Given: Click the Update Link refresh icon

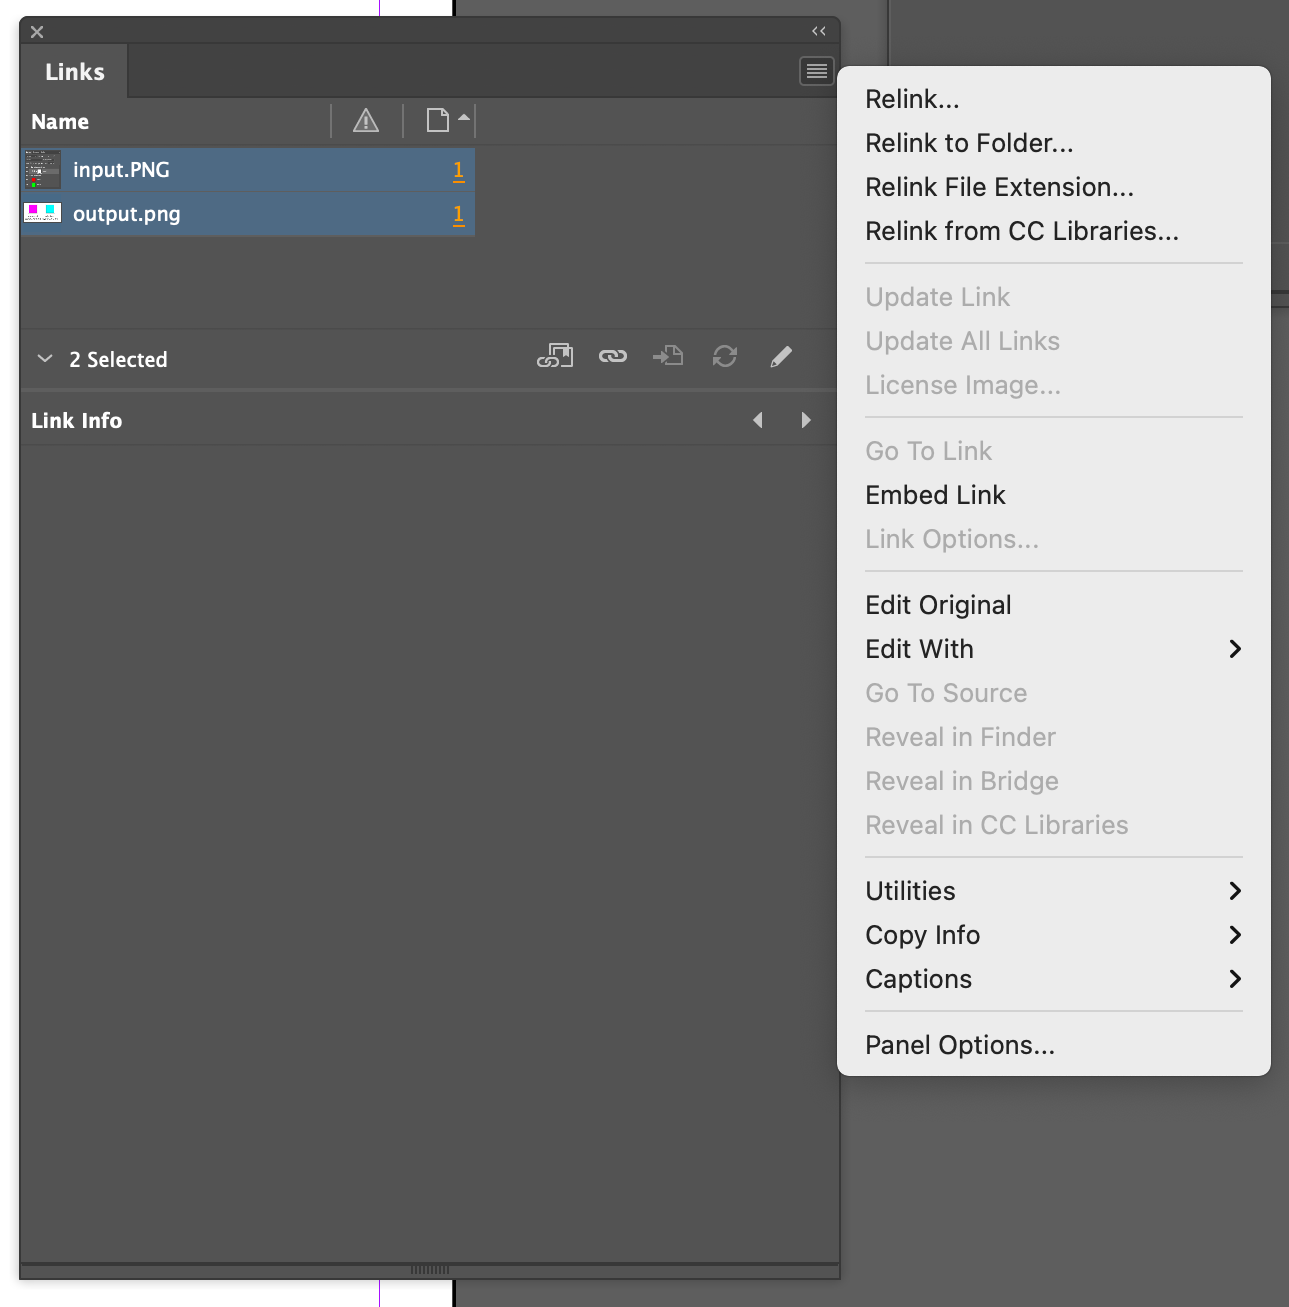Looking at the screenshot, I should coord(725,356).
